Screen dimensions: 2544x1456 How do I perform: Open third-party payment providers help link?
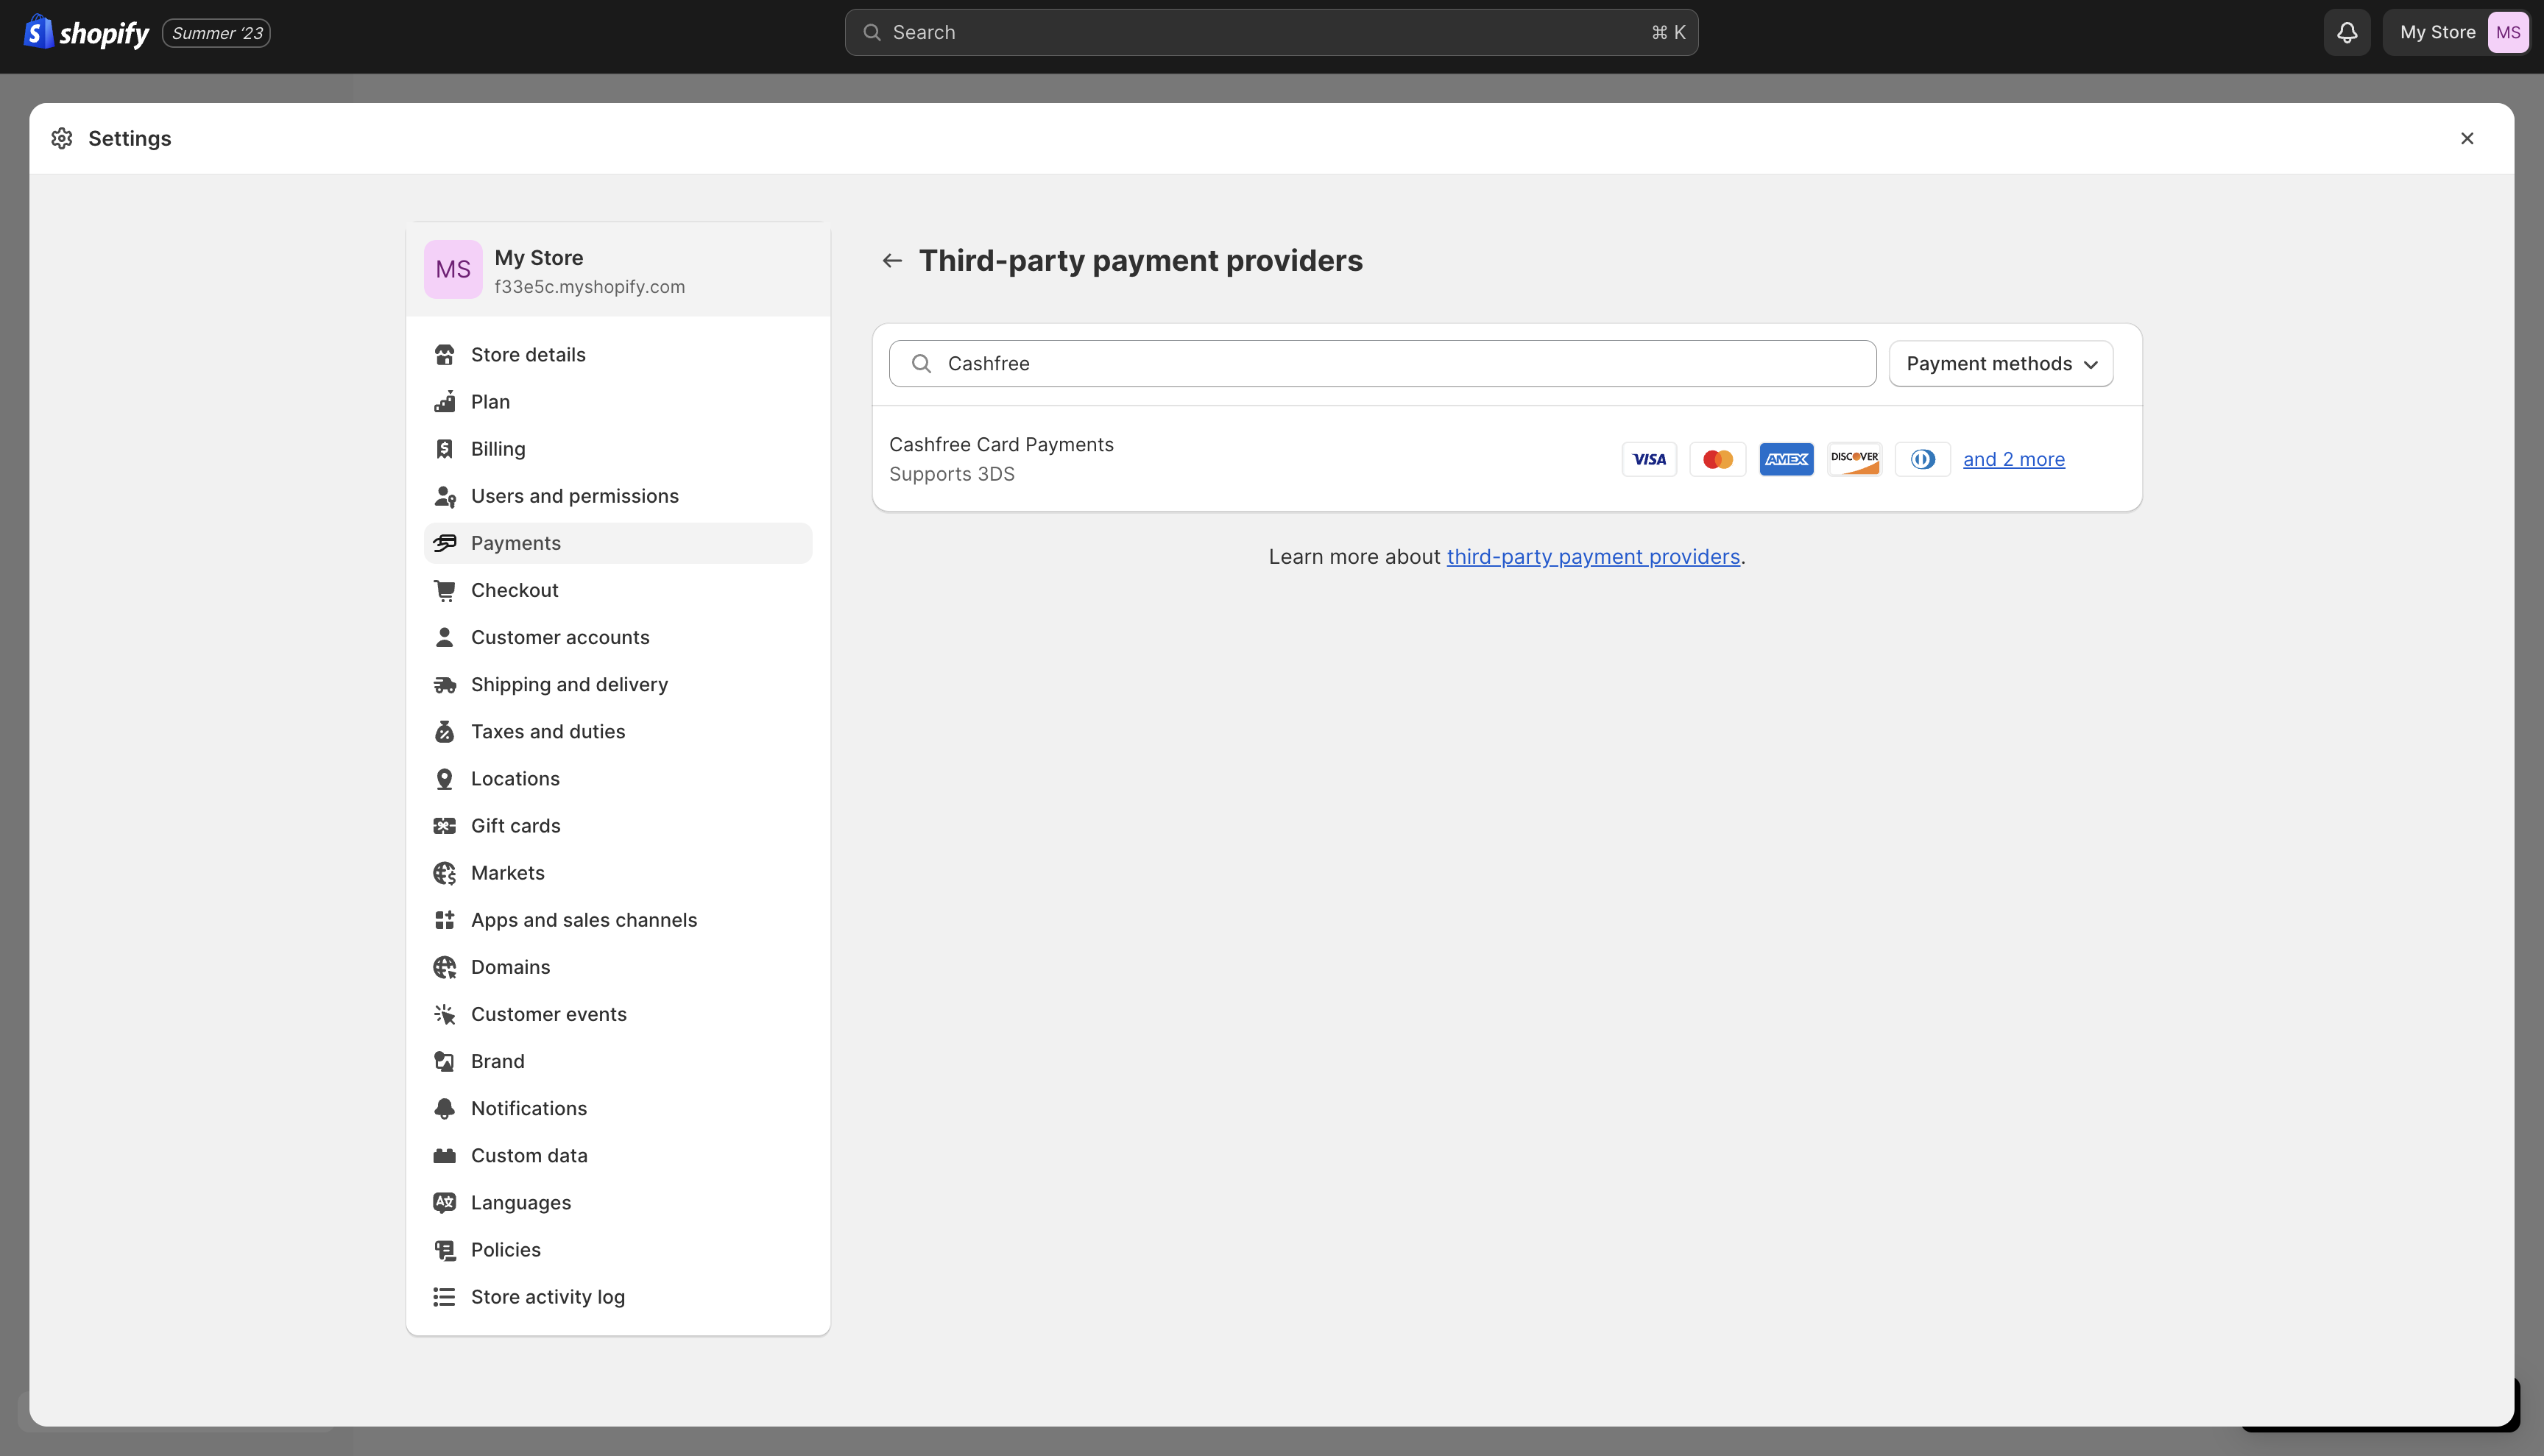[1592, 557]
